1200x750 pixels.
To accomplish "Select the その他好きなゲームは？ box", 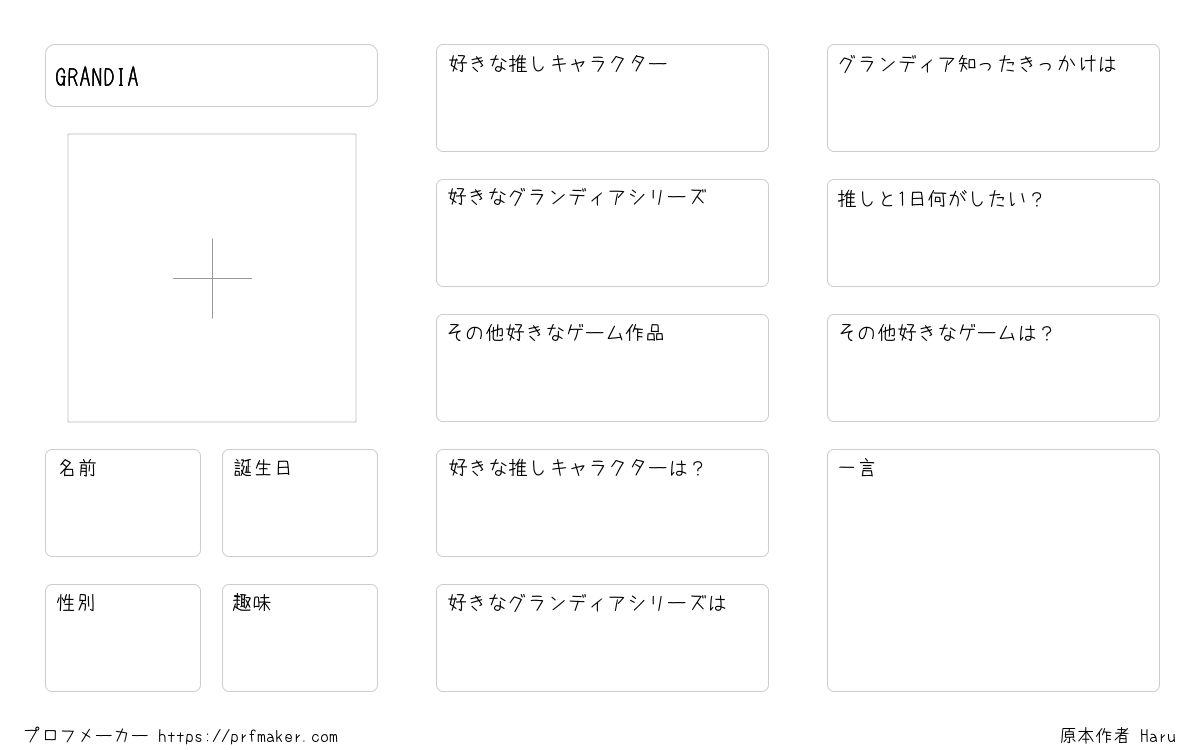I will (x=993, y=368).
